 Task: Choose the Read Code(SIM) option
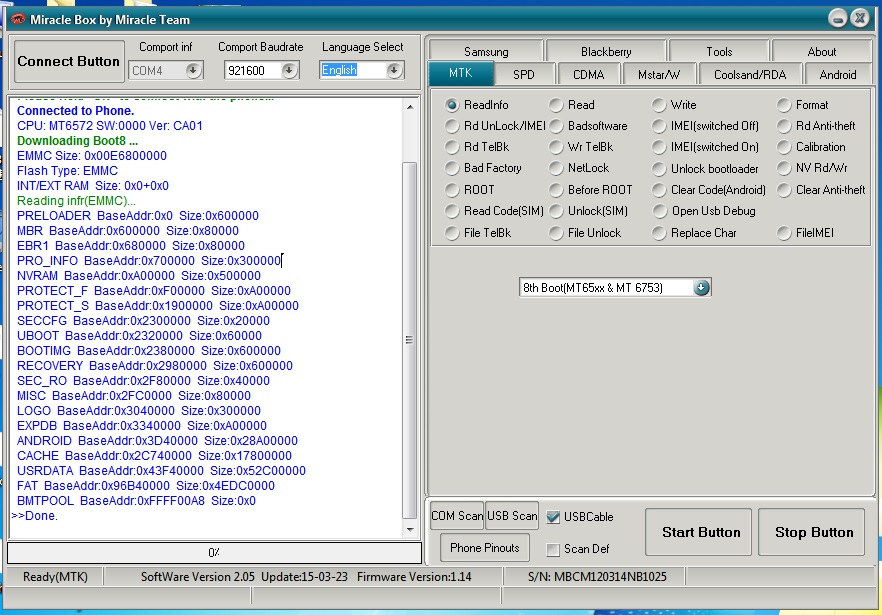pyautogui.click(x=452, y=211)
